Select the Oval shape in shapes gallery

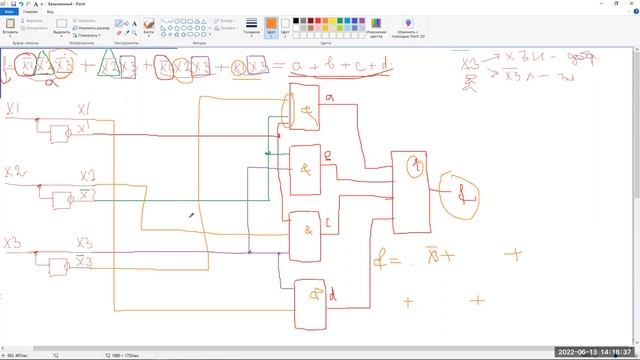(x=177, y=21)
